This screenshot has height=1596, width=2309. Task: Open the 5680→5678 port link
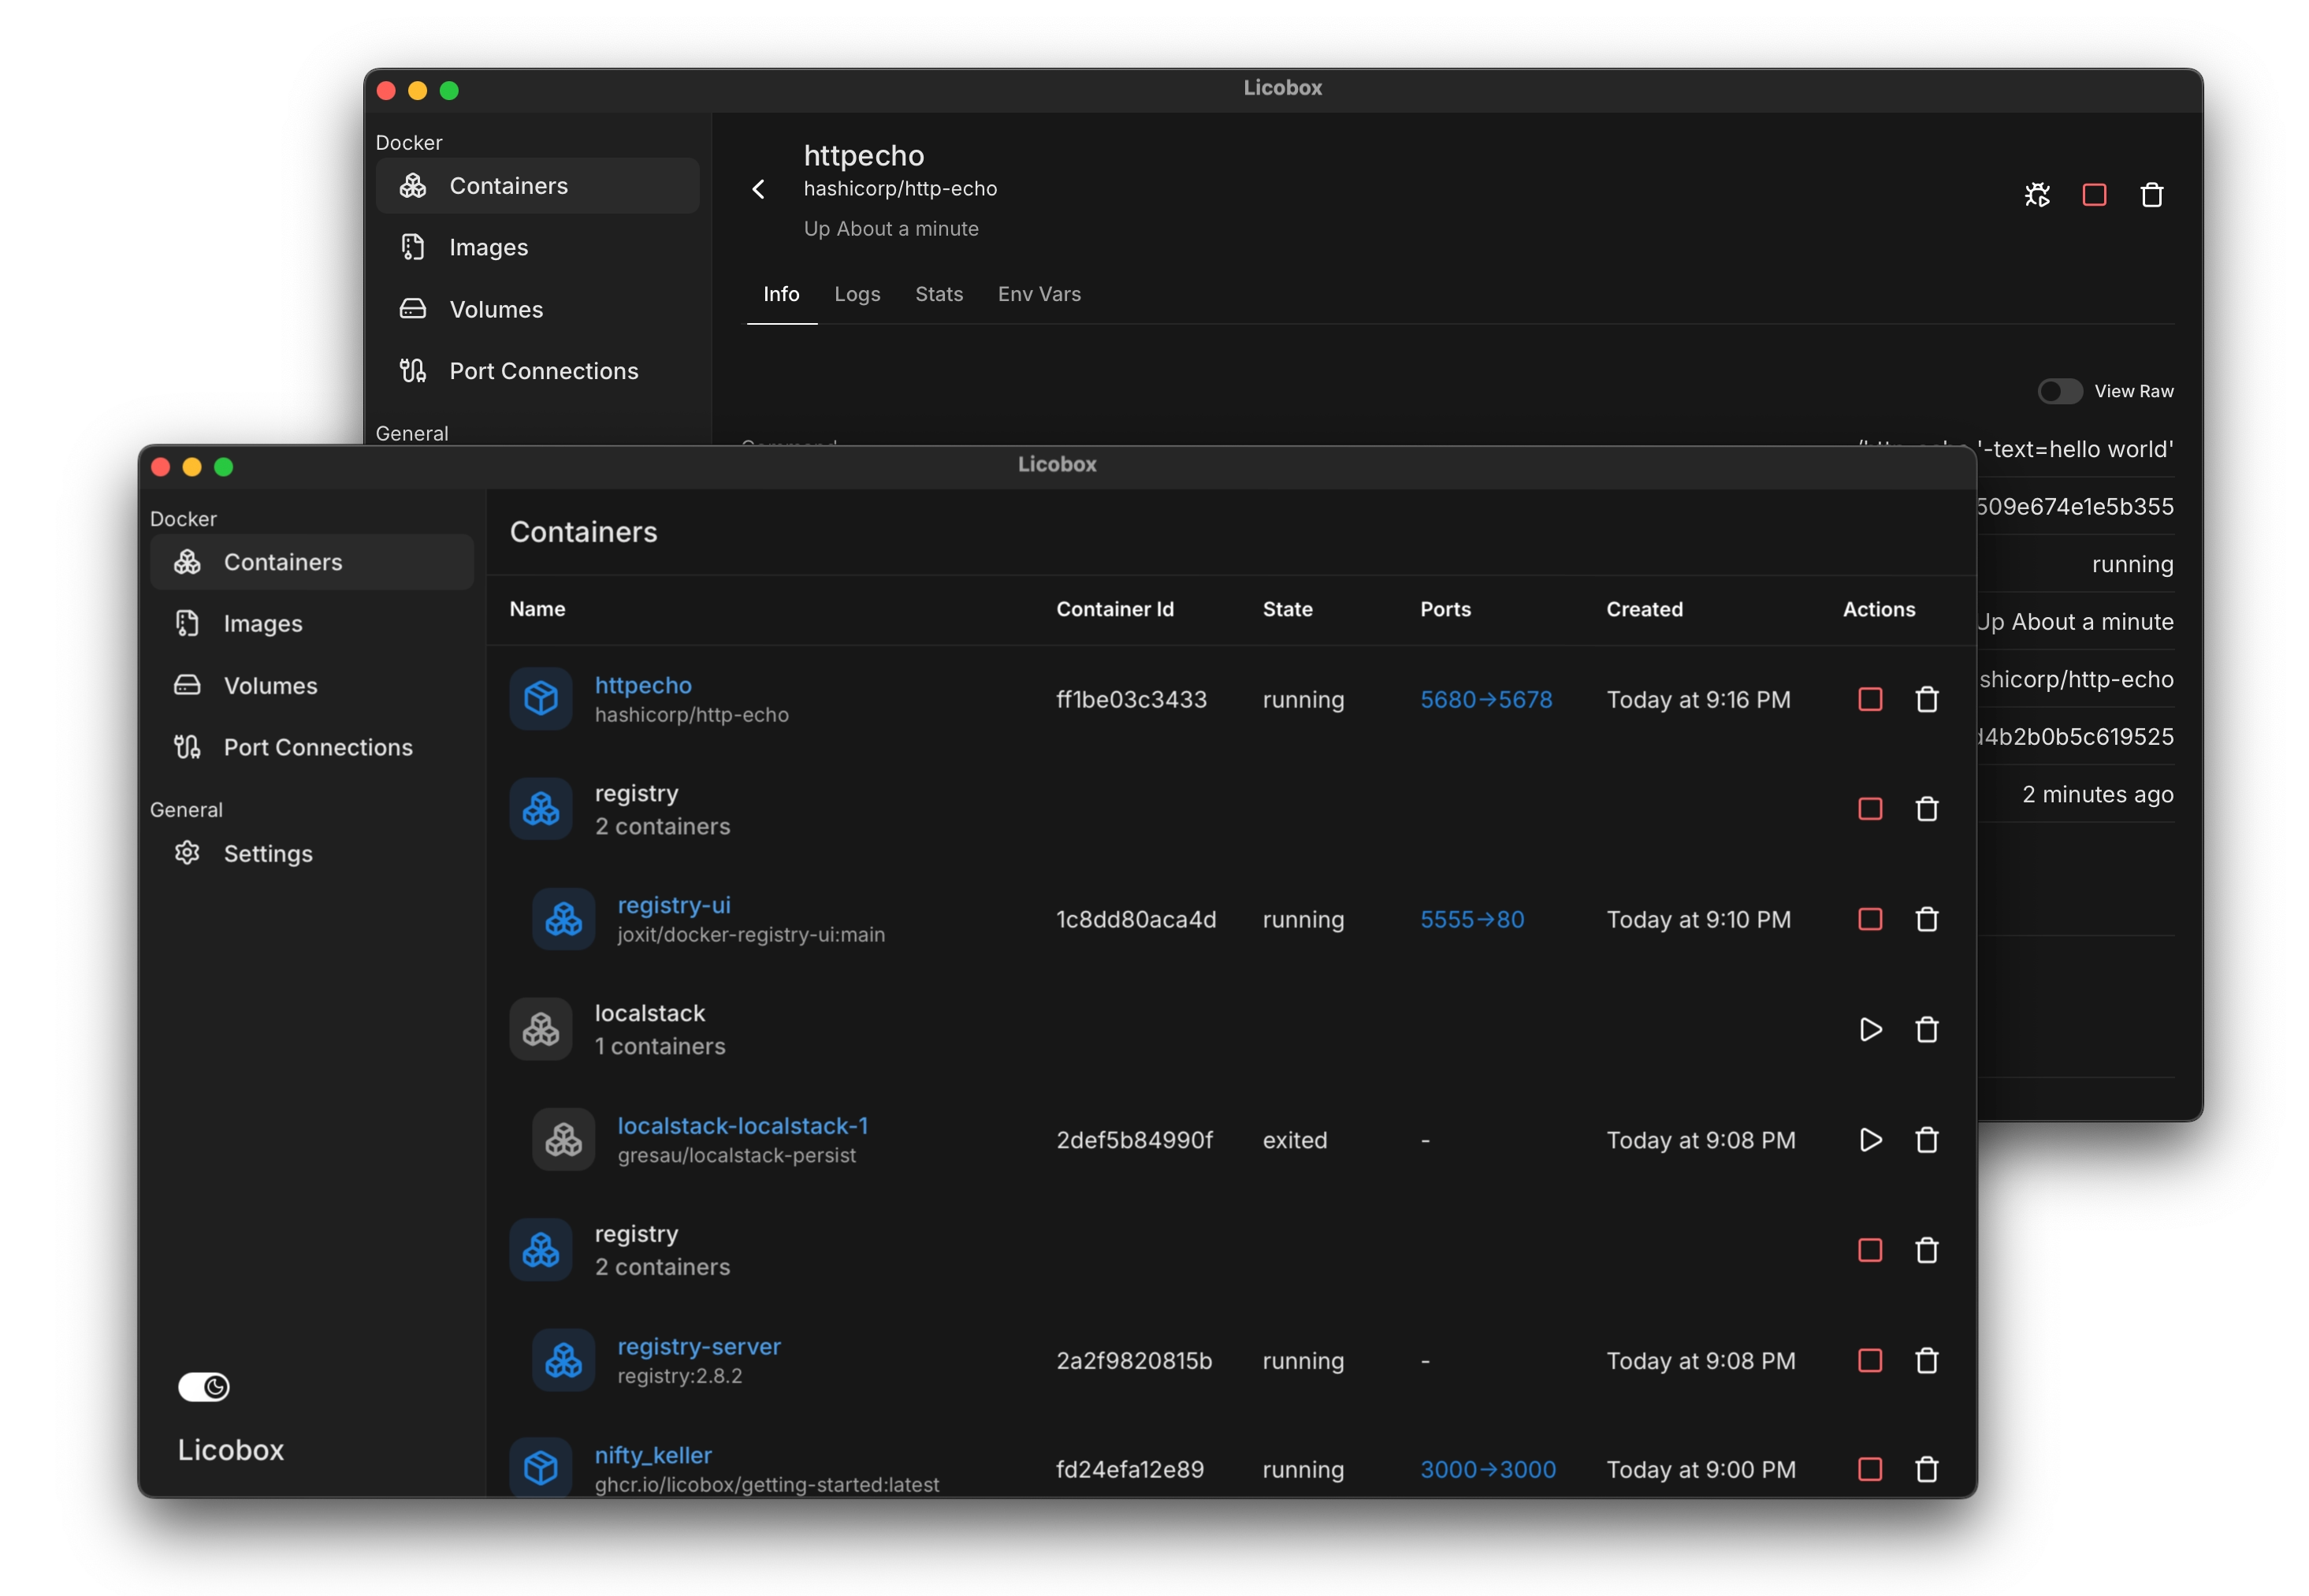1485,699
